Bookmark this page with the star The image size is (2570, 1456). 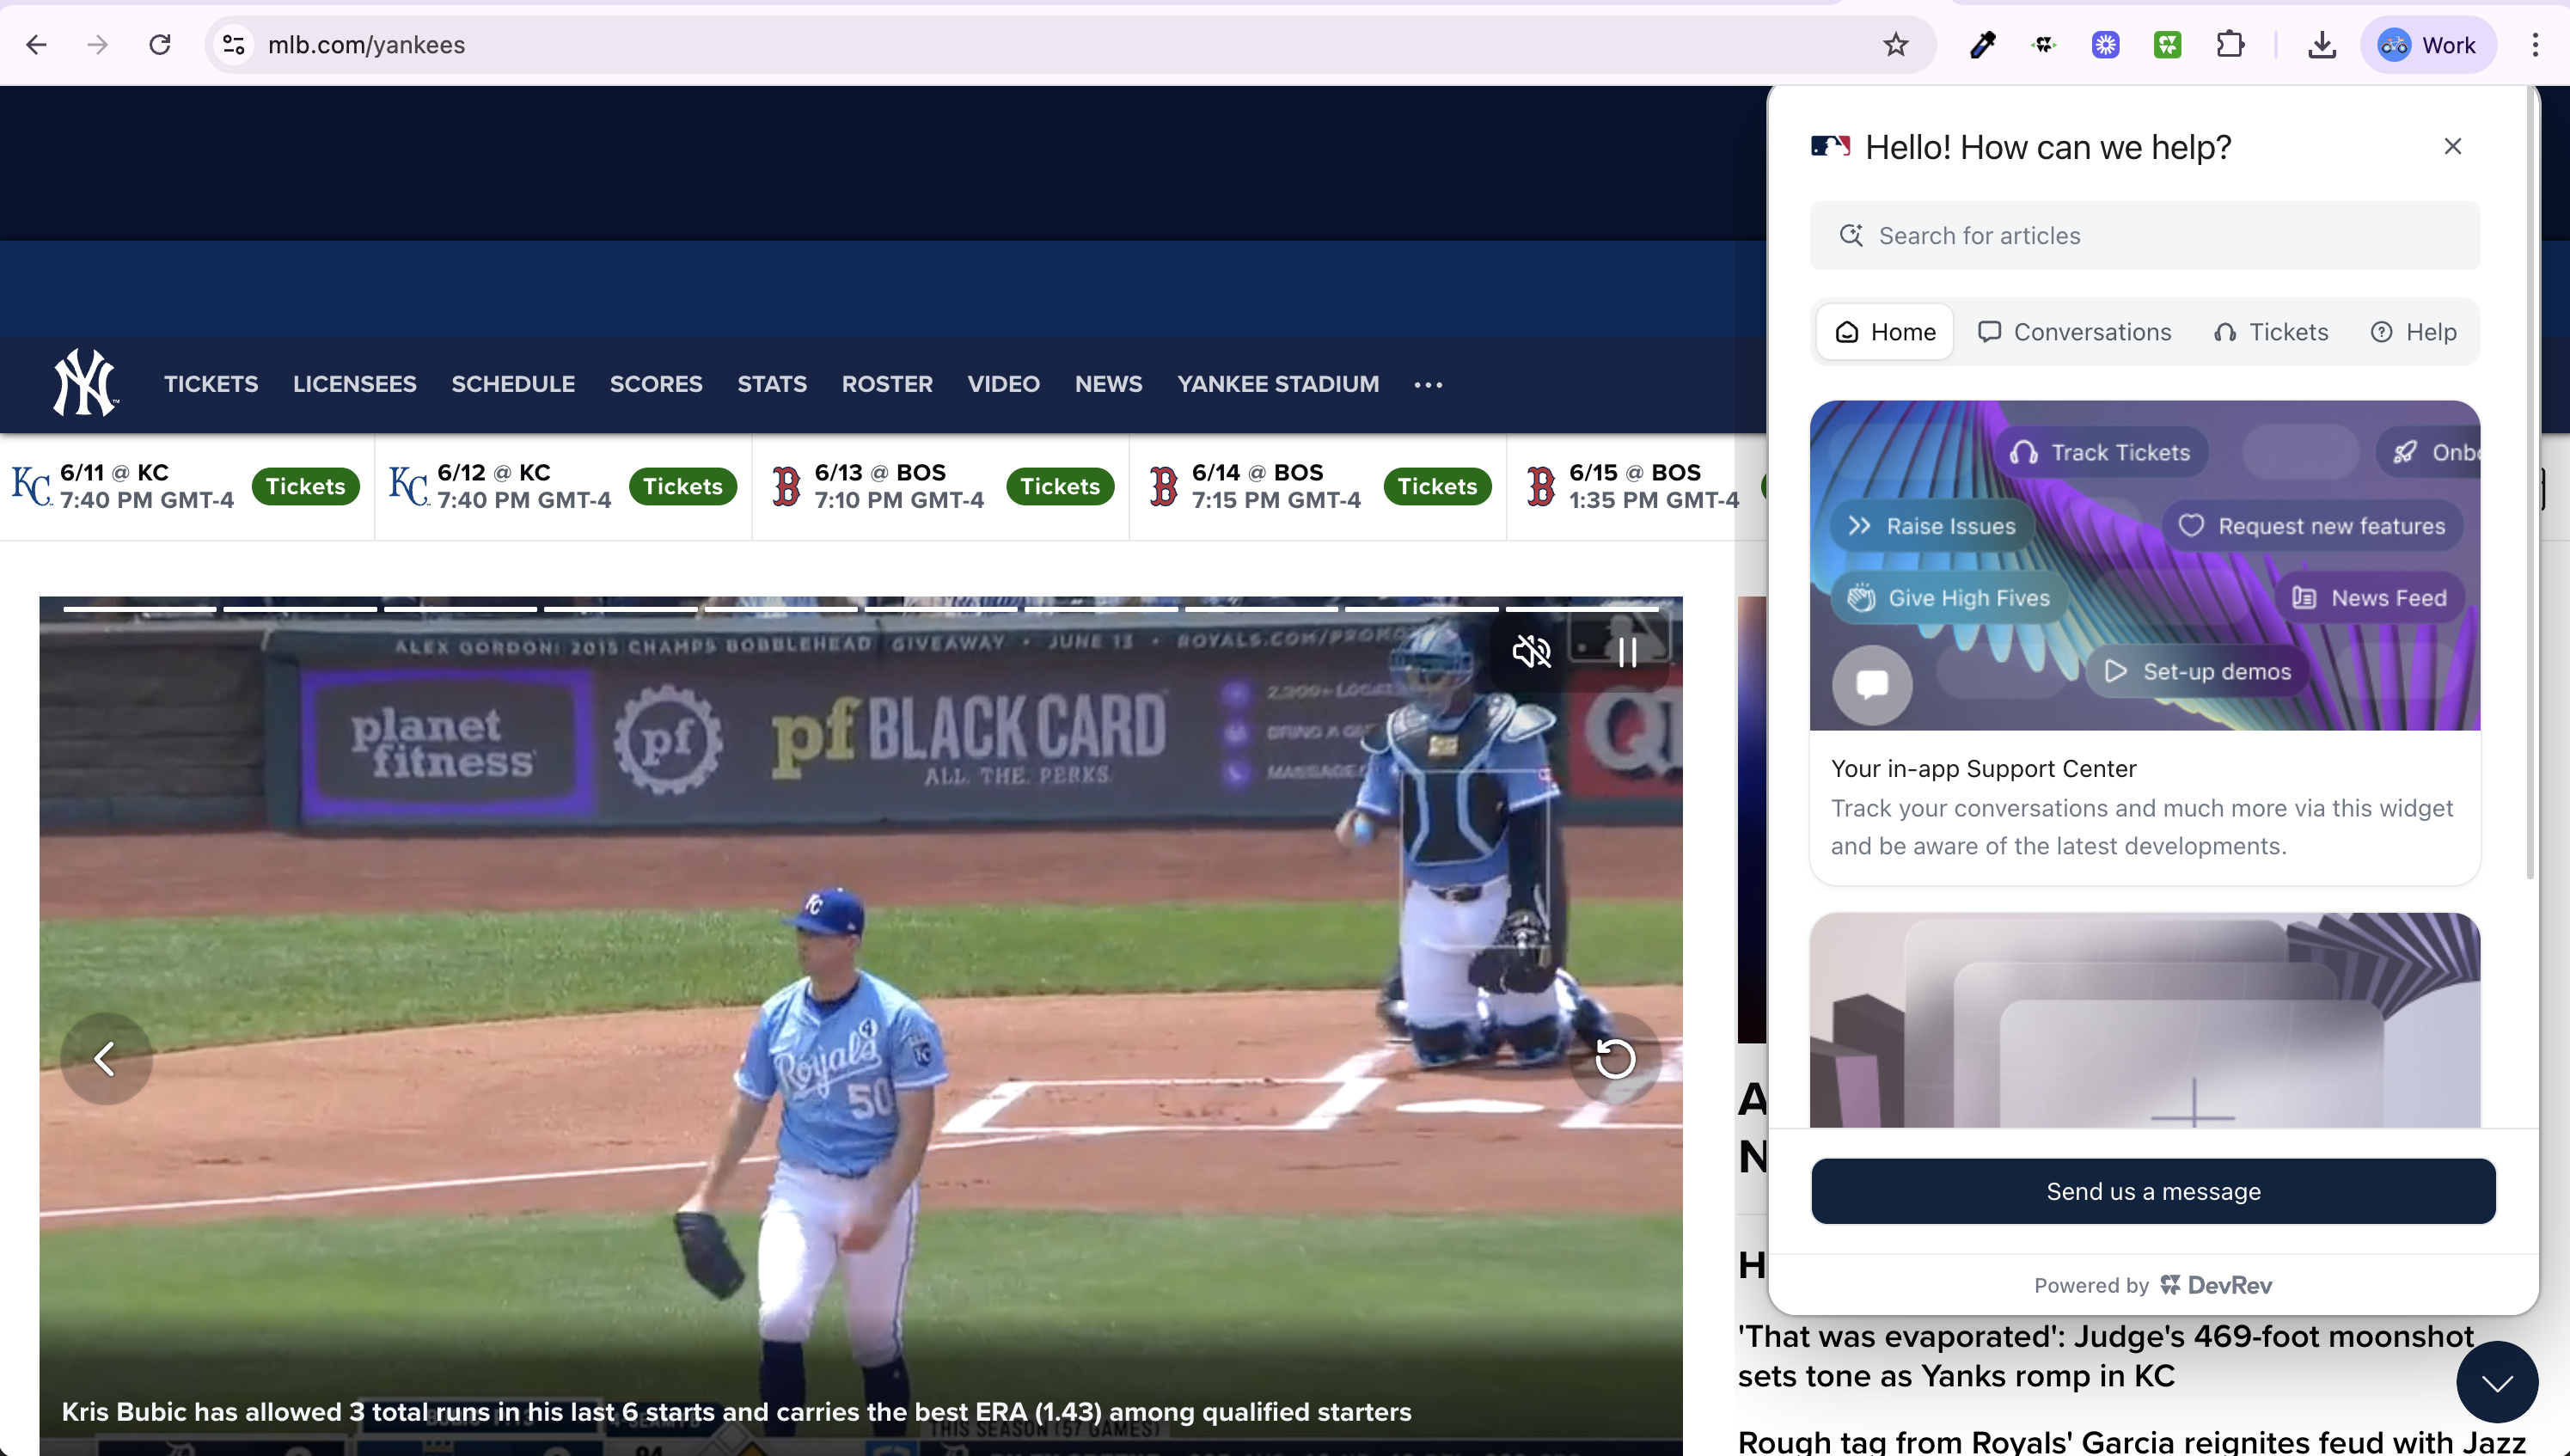tap(1895, 45)
